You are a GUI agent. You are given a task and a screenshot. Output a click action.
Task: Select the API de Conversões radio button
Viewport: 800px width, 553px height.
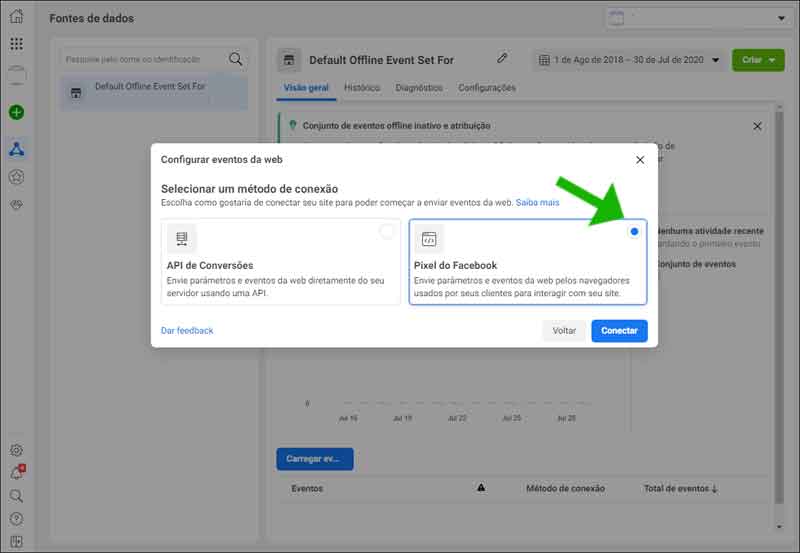387,232
